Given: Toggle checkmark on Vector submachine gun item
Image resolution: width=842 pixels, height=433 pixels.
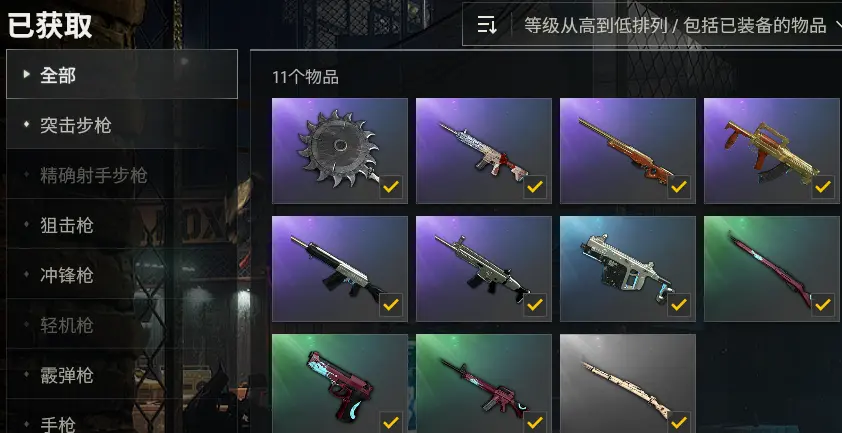Looking at the screenshot, I should pyautogui.click(x=679, y=305).
